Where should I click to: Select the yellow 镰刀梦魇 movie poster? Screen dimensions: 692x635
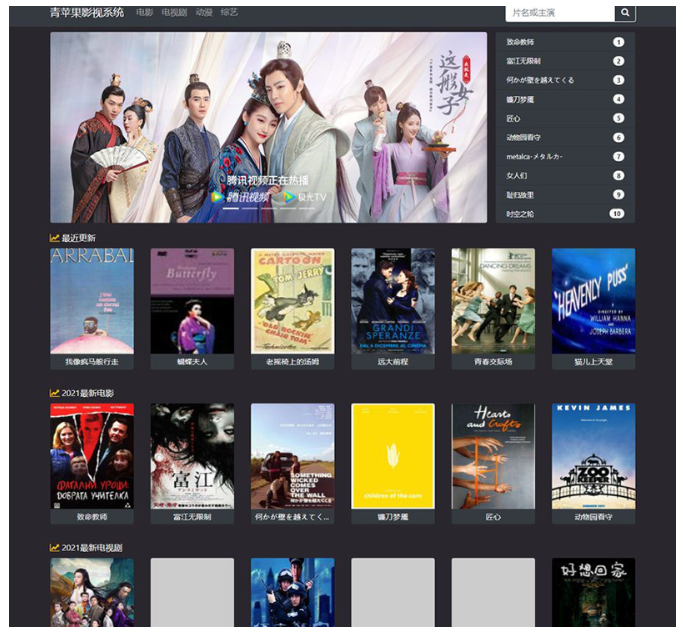click(392, 456)
